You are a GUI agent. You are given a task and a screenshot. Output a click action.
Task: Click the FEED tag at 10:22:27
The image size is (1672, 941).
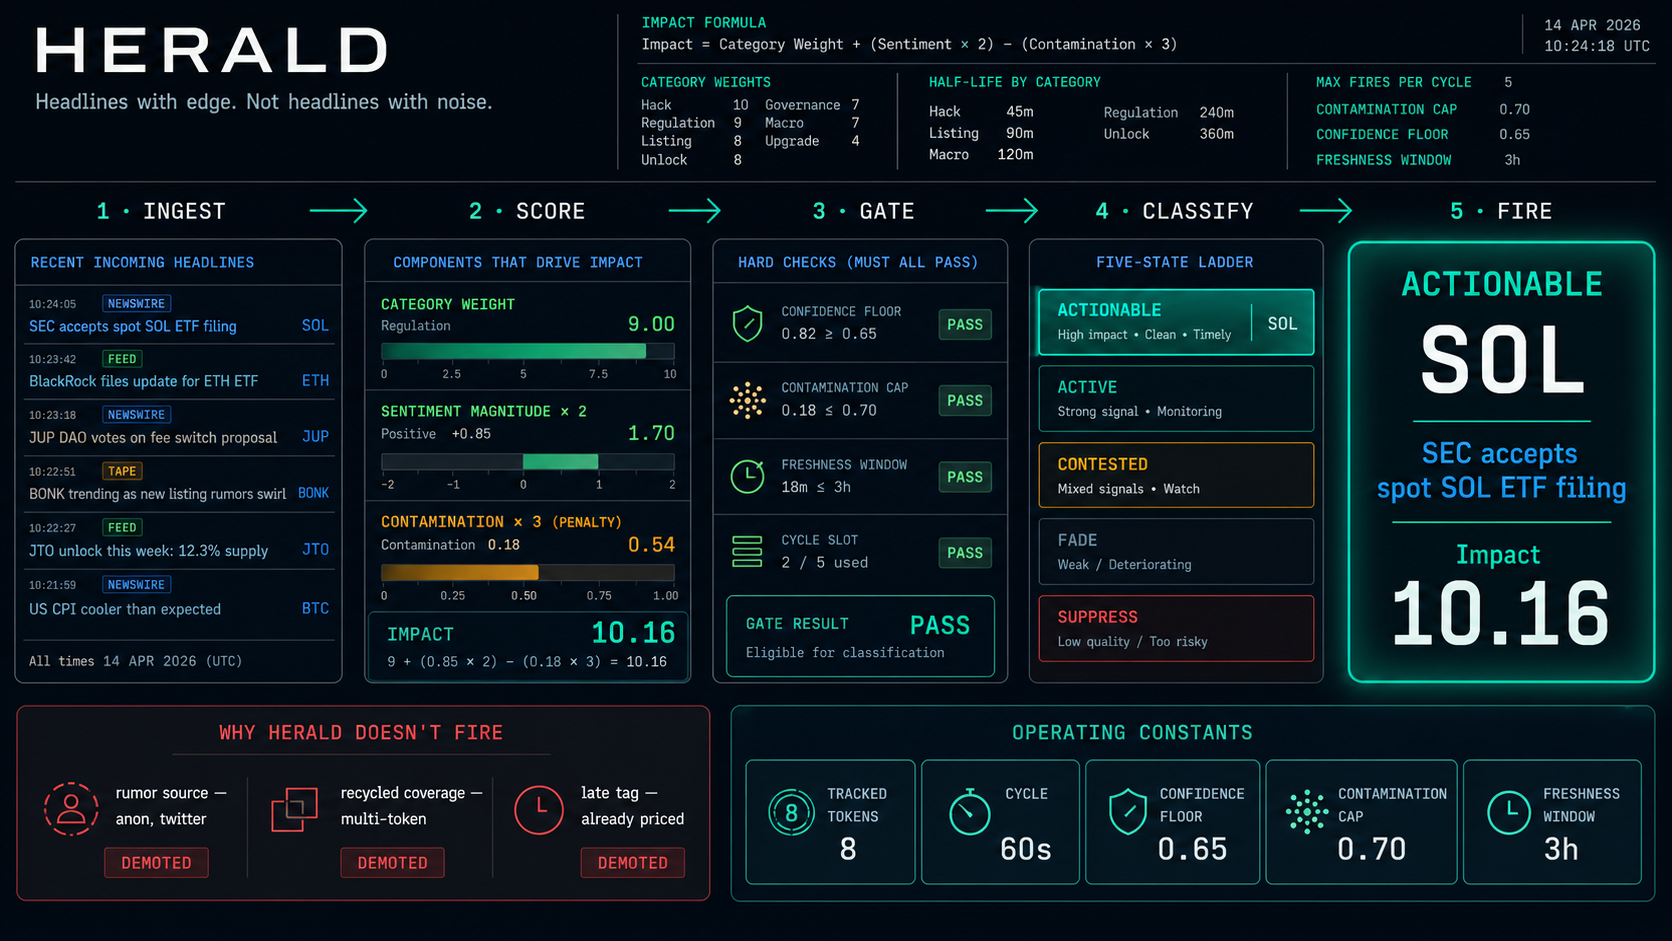(x=122, y=527)
